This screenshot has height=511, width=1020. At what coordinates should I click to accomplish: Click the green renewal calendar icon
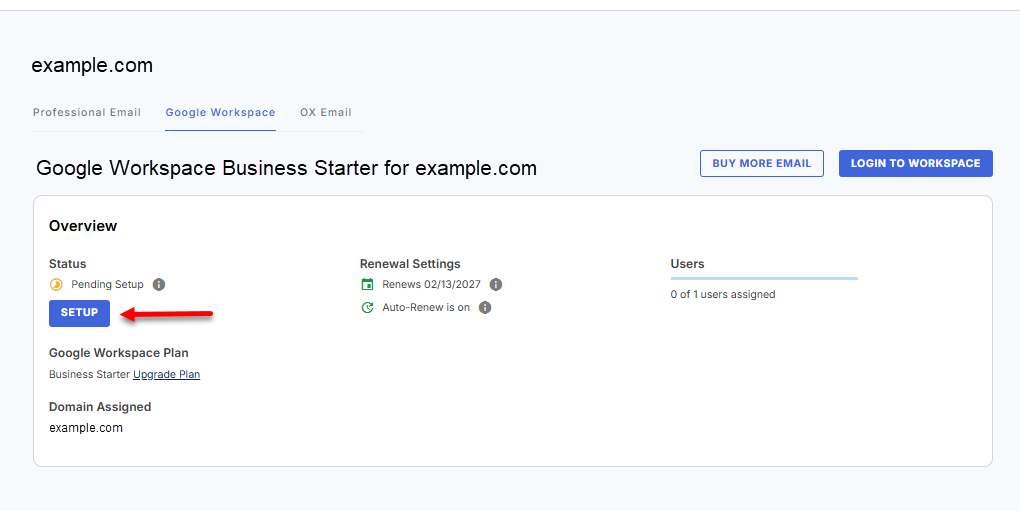(368, 285)
